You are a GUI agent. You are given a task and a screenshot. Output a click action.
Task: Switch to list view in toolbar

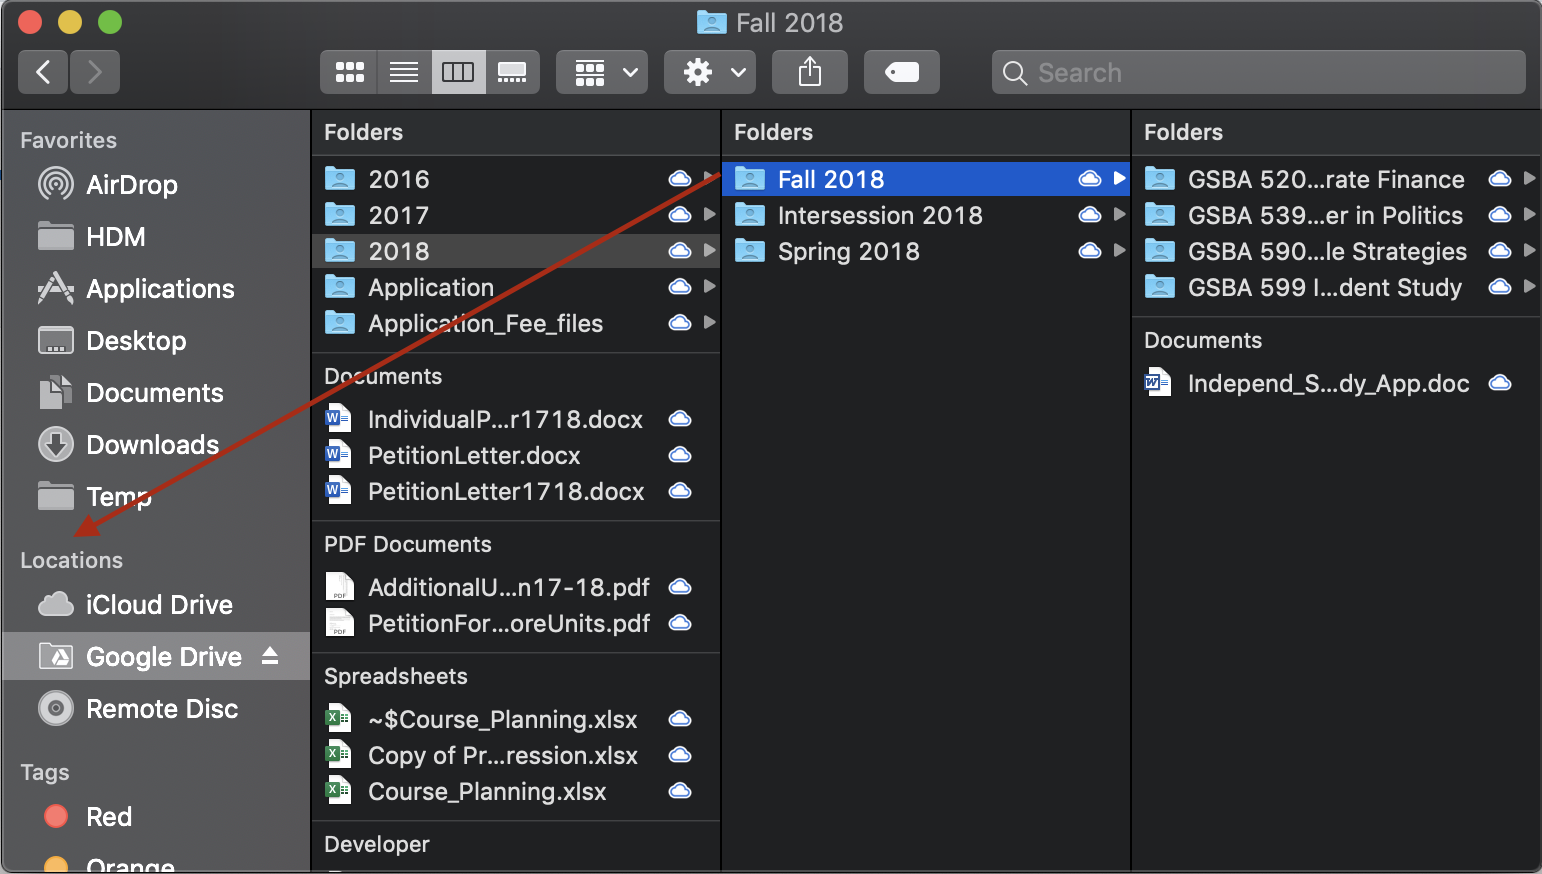[x=404, y=72]
